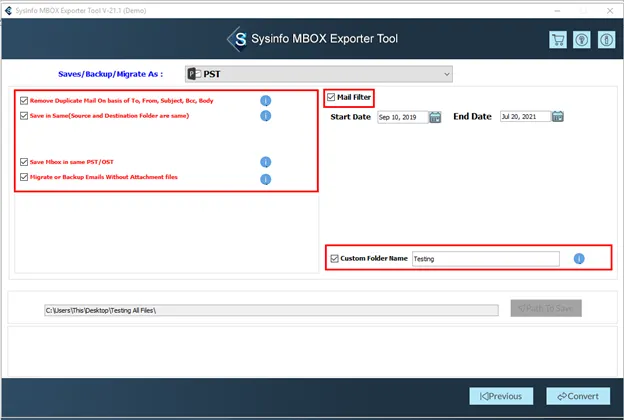Click the End Date field Jul 20, 2021

525,116
